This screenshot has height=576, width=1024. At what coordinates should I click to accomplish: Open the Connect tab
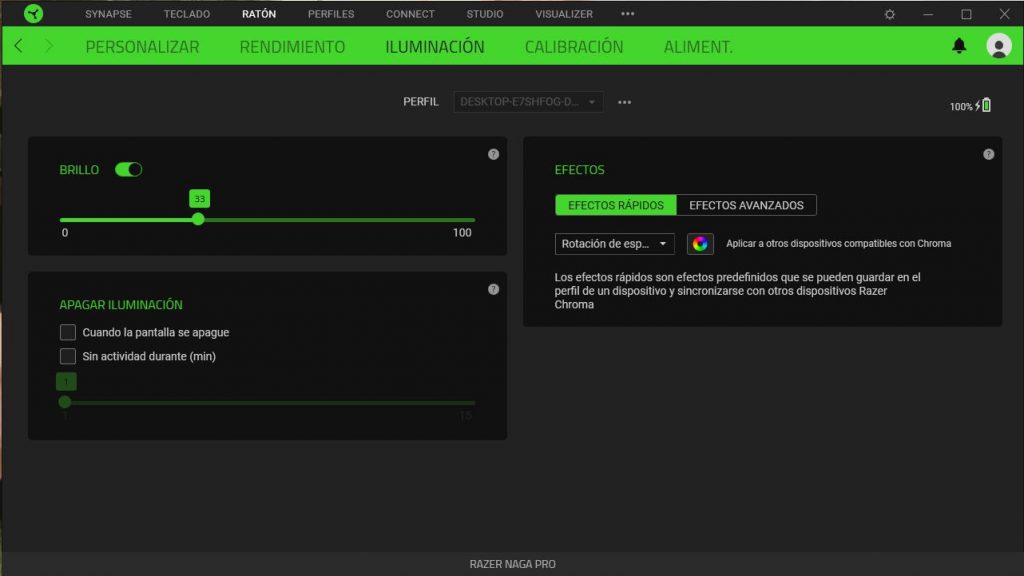[410, 14]
